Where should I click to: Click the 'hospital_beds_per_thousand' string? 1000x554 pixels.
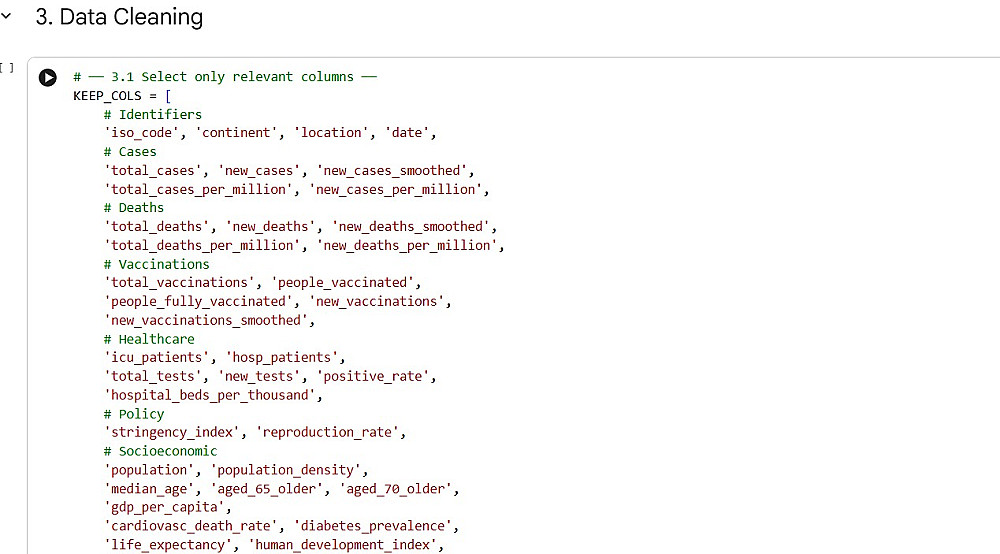click(x=210, y=395)
